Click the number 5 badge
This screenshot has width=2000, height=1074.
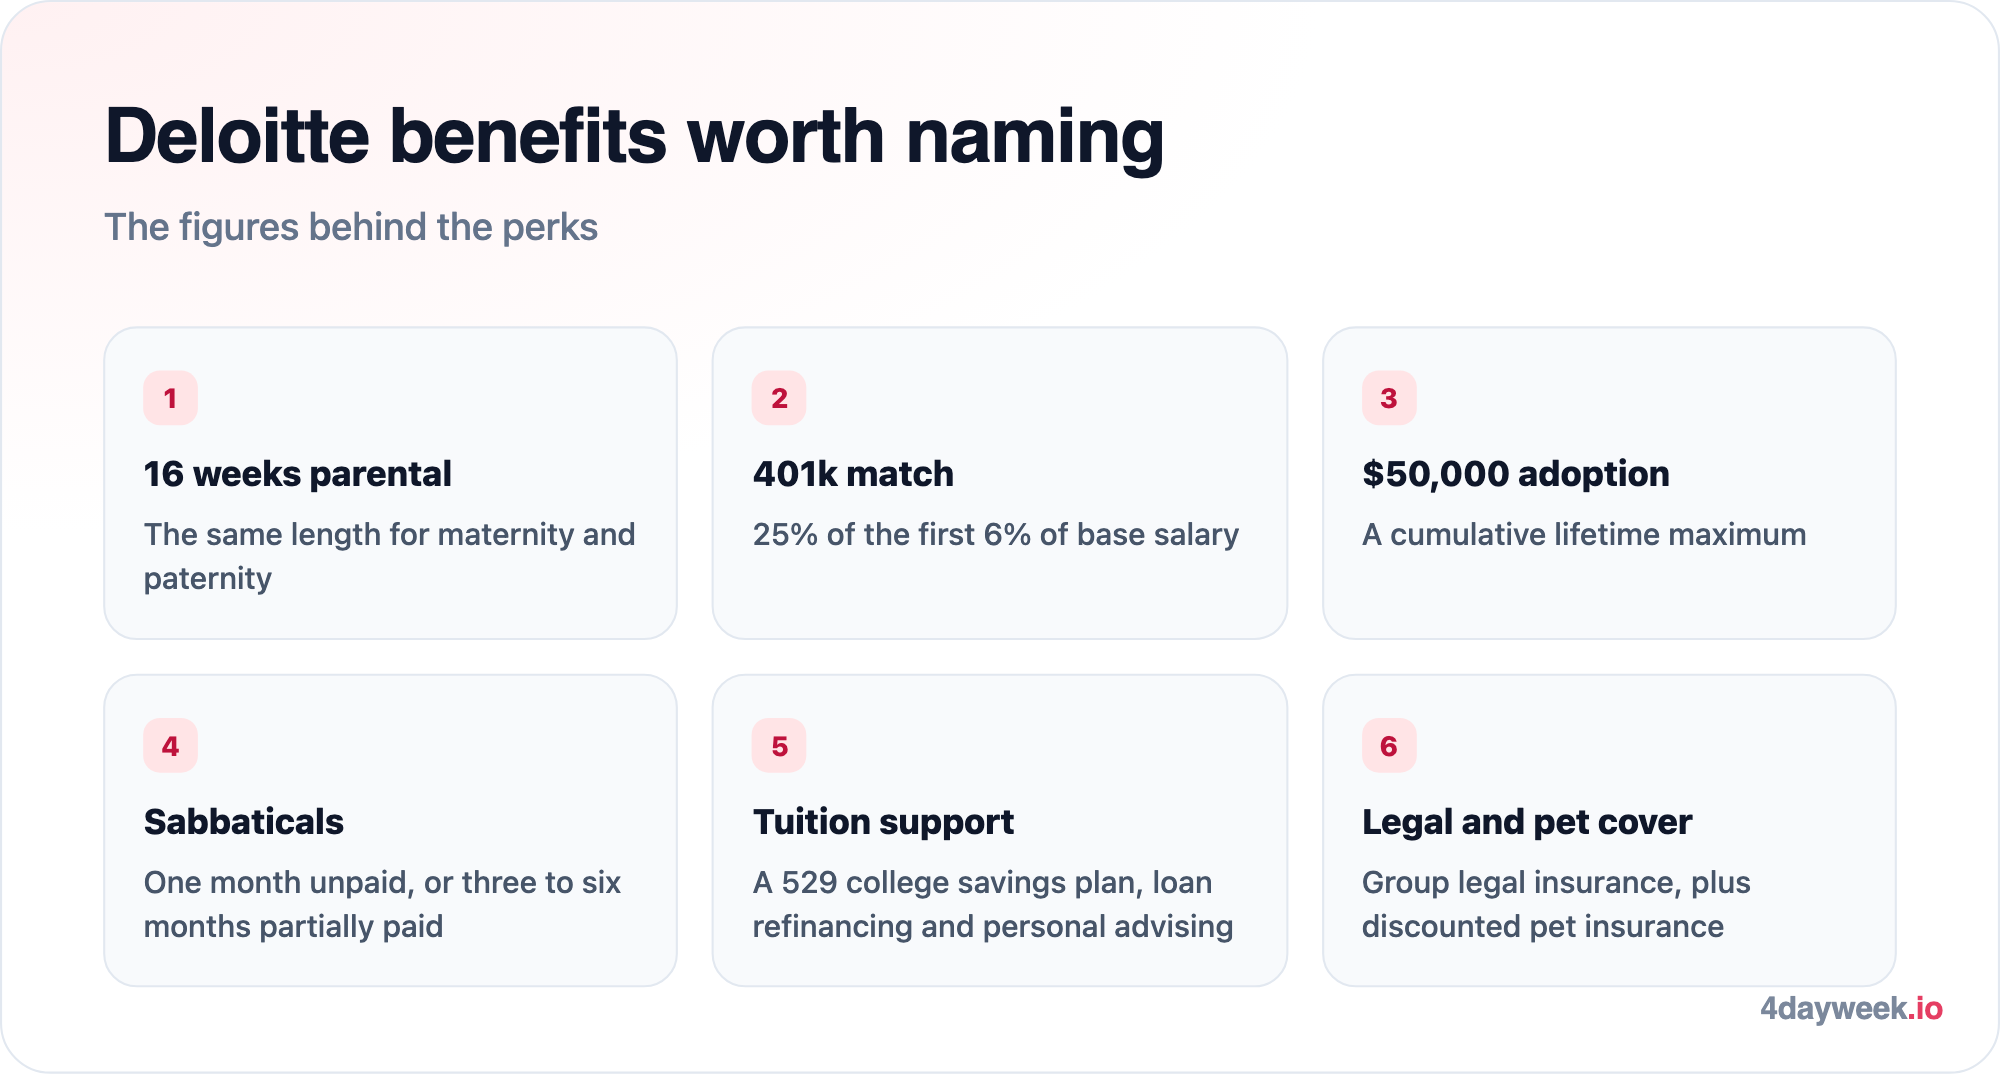[779, 746]
